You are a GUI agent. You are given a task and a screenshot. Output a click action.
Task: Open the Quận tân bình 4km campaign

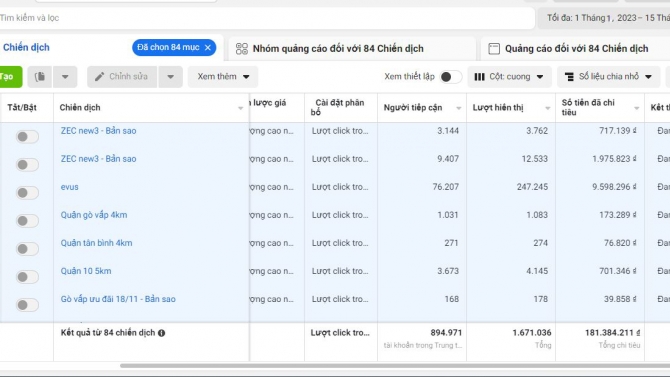96,243
